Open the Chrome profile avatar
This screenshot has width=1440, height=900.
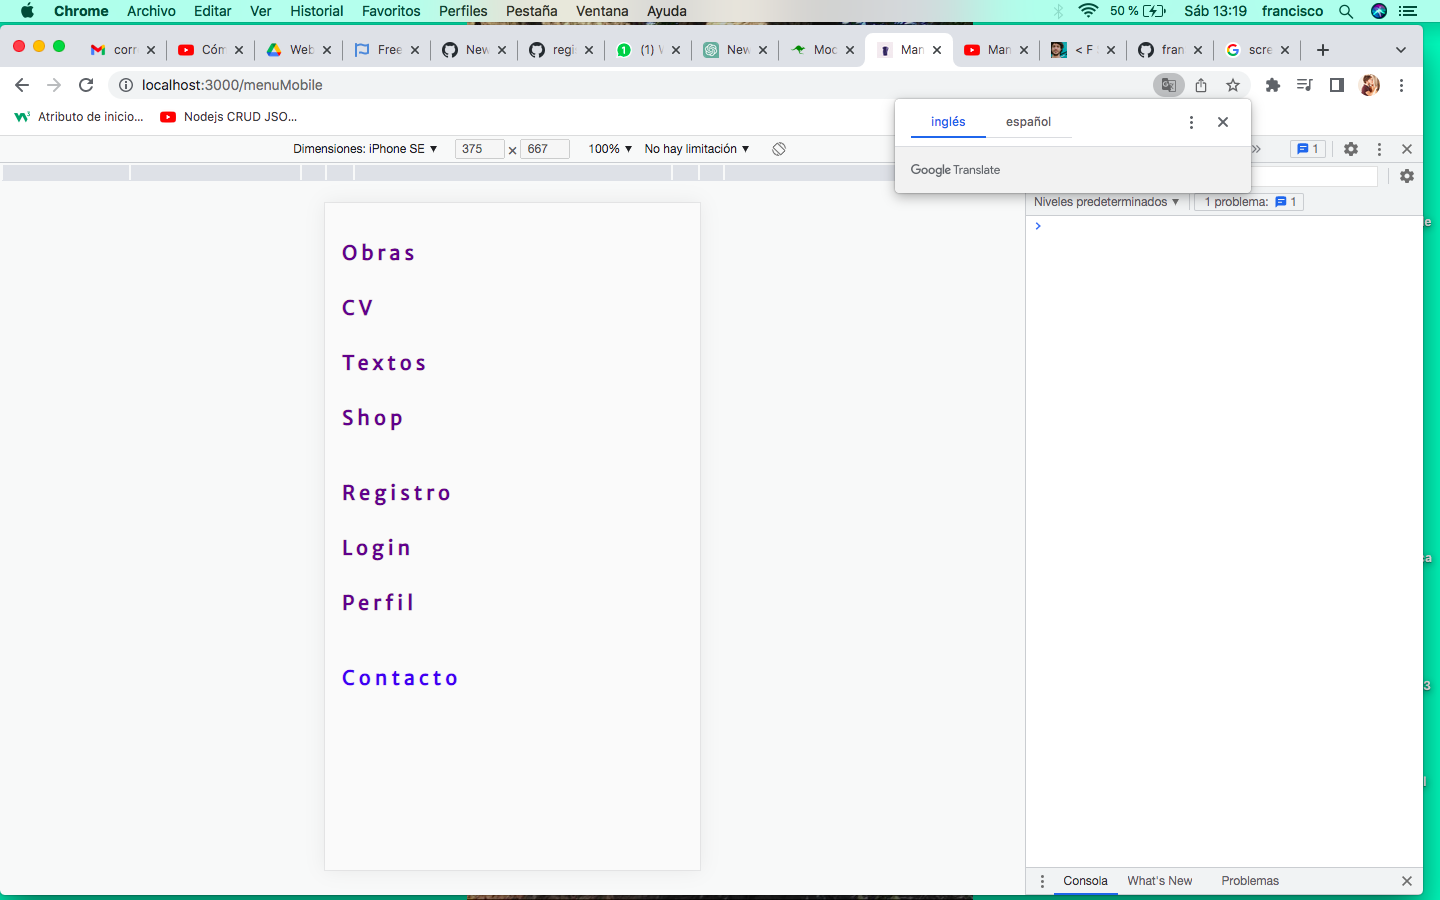coord(1370,85)
